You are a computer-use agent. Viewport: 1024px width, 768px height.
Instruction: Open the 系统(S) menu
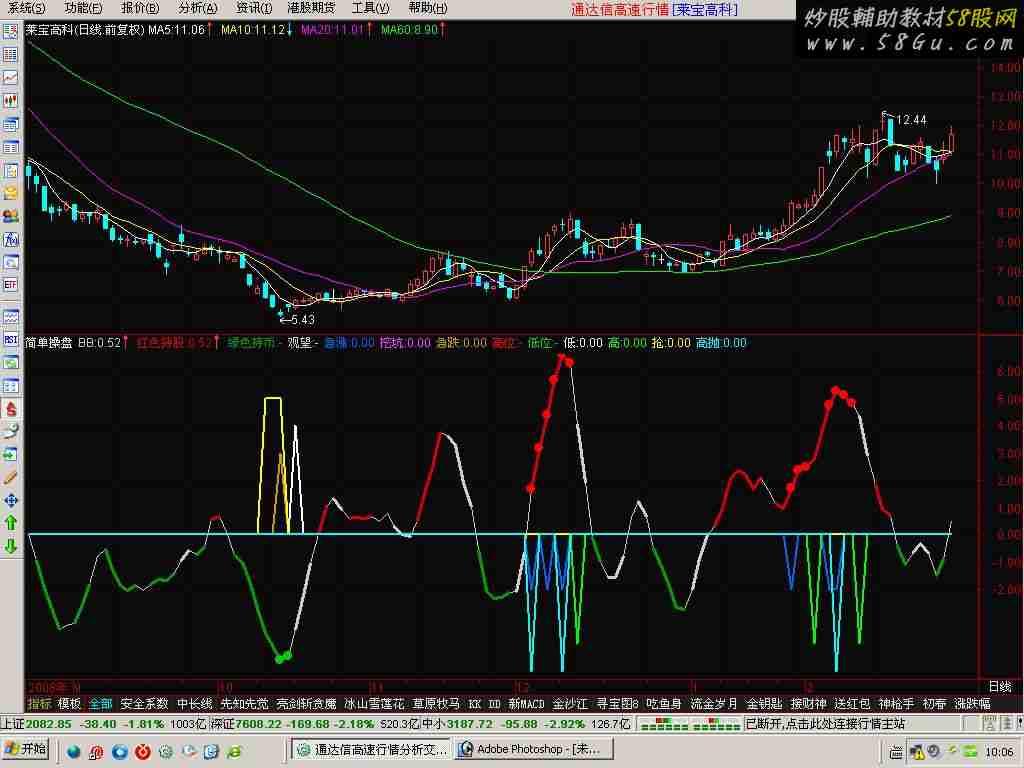[26, 8]
